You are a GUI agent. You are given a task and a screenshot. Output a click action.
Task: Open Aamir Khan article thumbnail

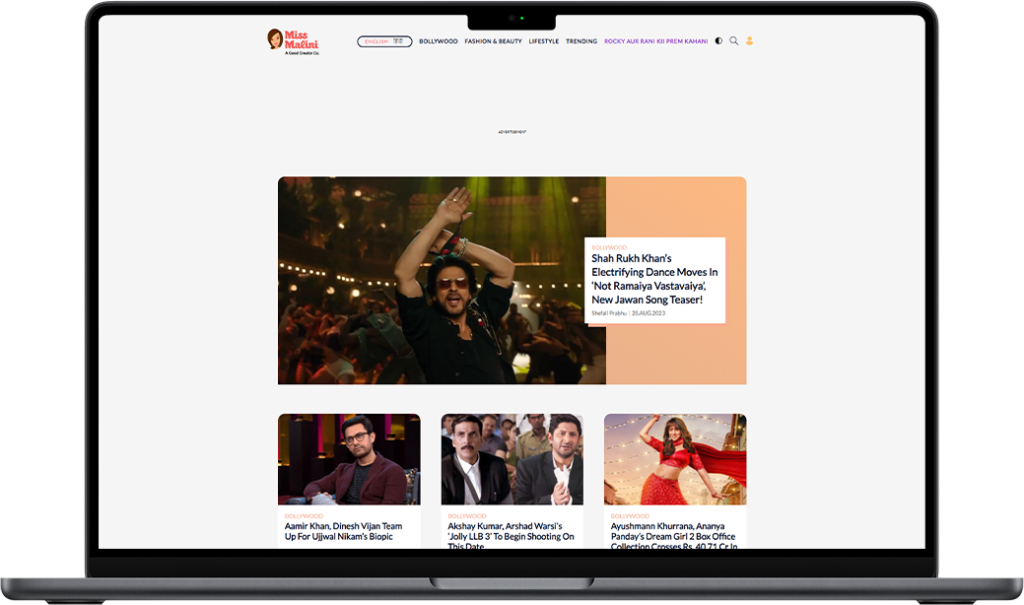[x=349, y=459]
